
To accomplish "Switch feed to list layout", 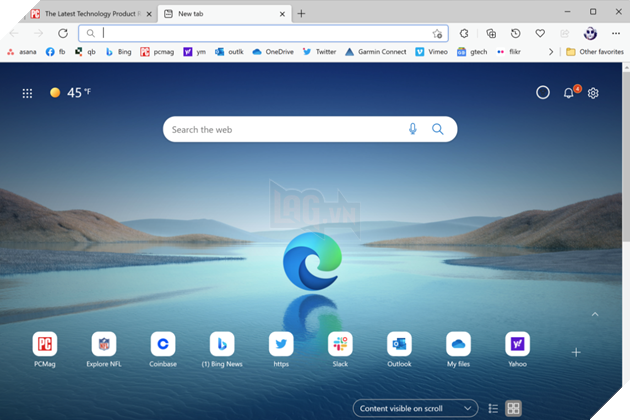I will click(x=493, y=408).
